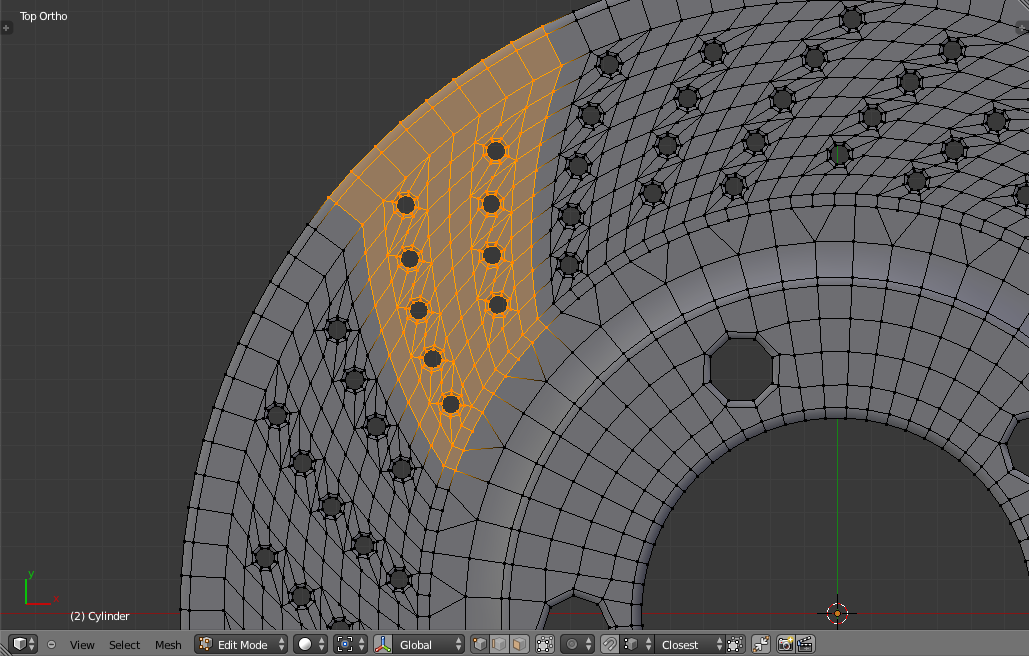The height and width of the screenshot is (656, 1029).
Task: Click the Top Ortho view label
Action: (43, 16)
